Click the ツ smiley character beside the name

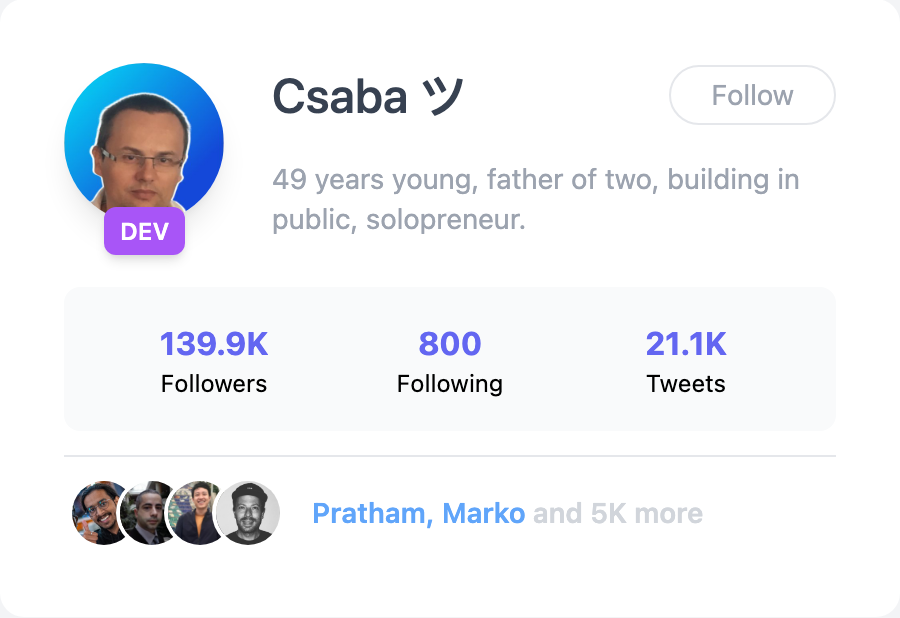click(443, 97)
